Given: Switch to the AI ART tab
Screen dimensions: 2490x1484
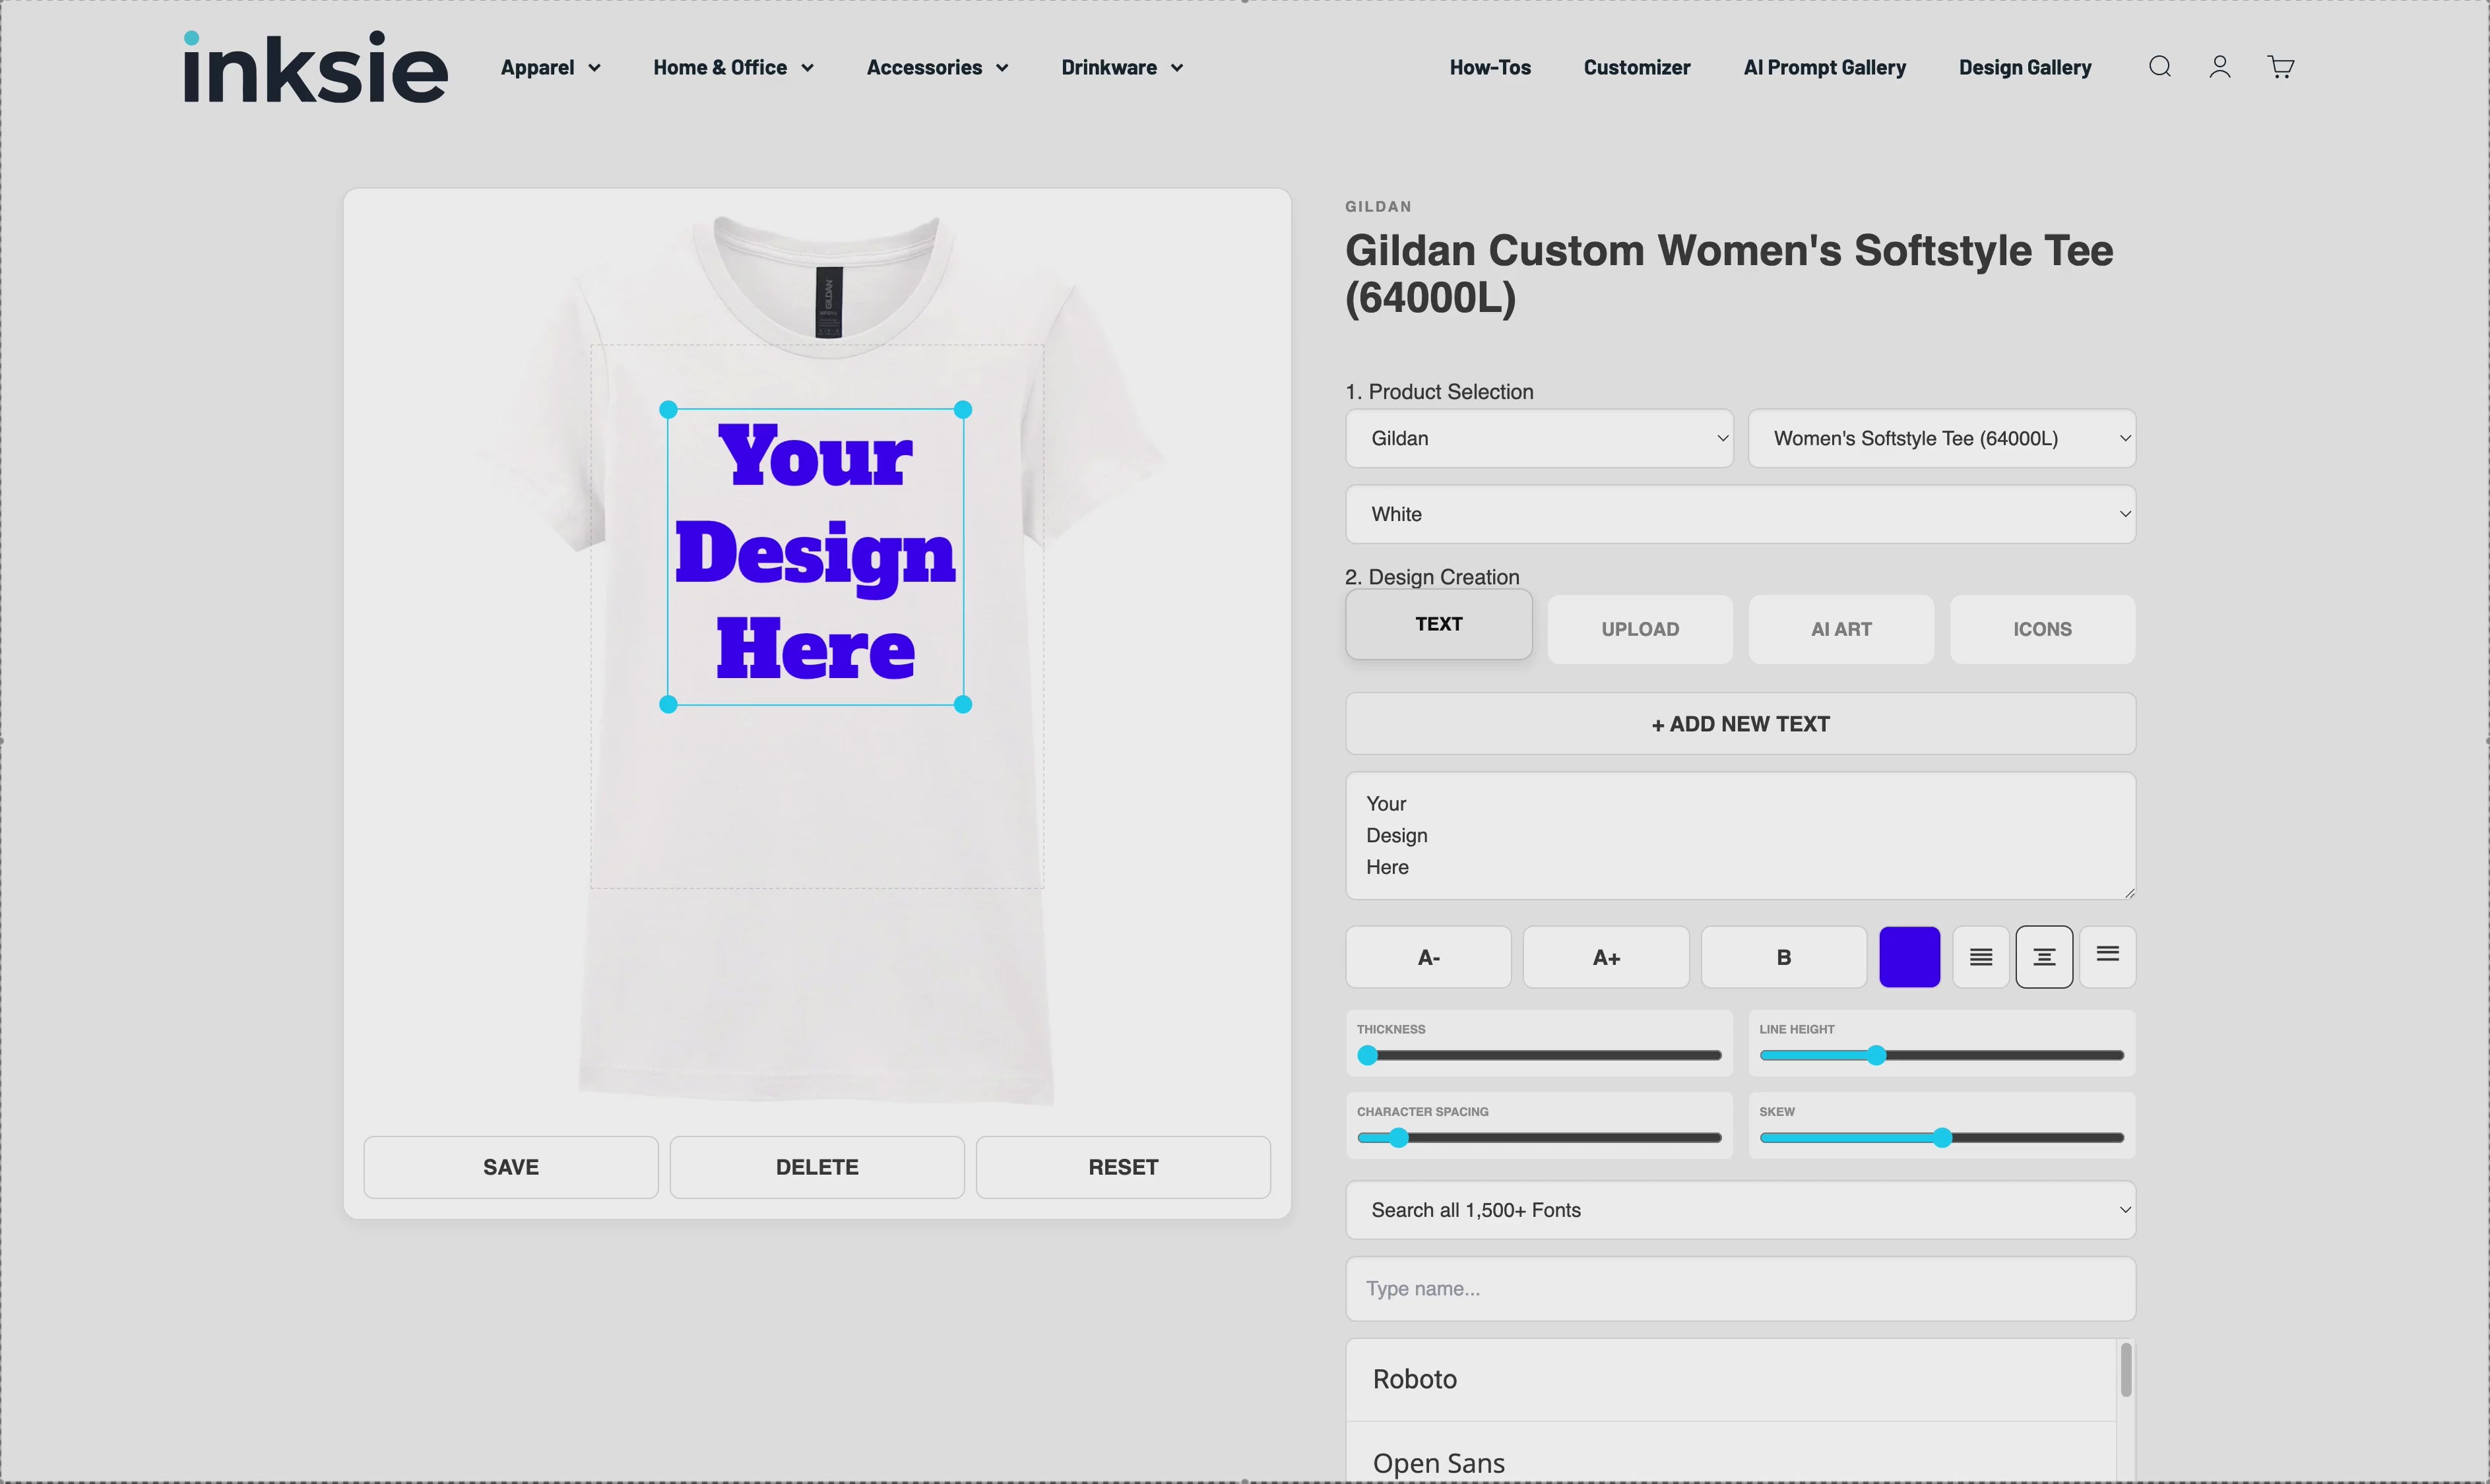Looking at the screenshot, I should [x=1840, y=629].
